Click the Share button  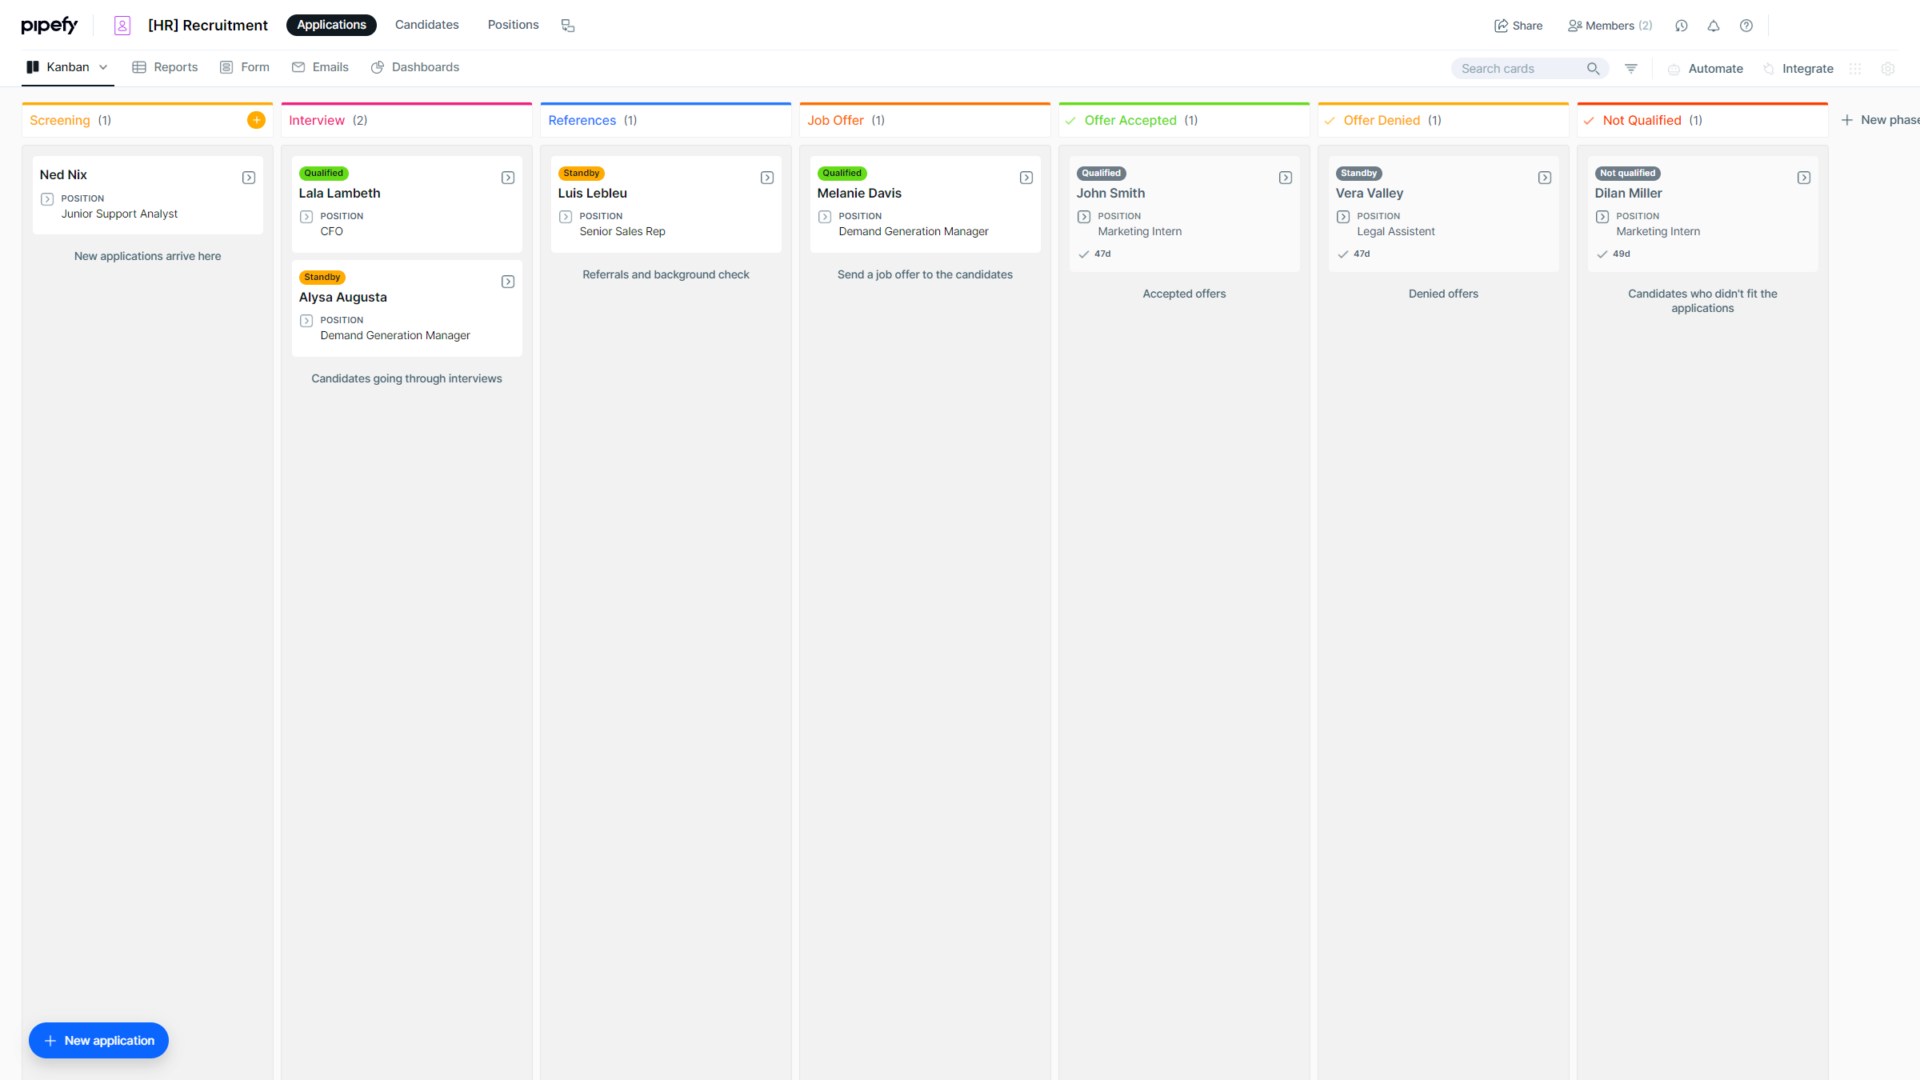(1518, 26)
